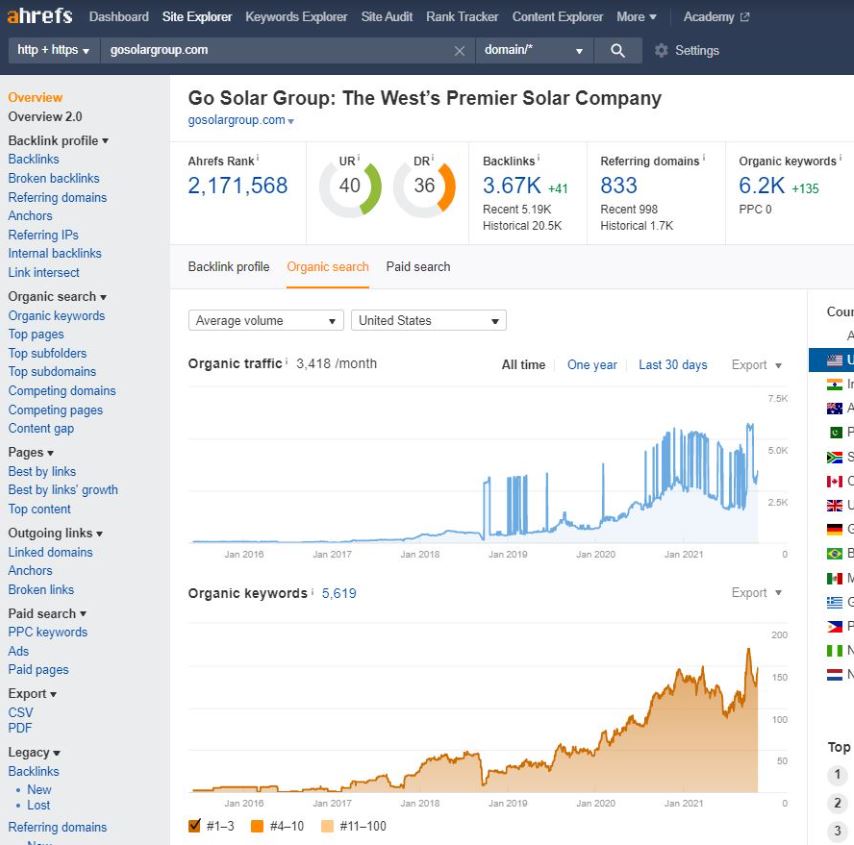
Task: Select the Australia flag in country list
Action: [834, 409]
